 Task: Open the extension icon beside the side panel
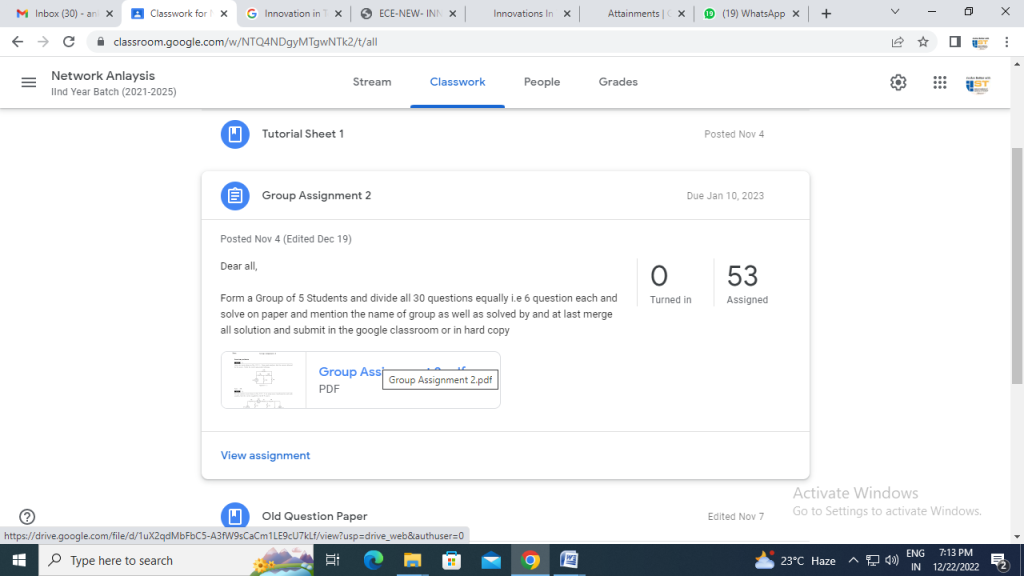pyautogui.click(x=980, y=42)
